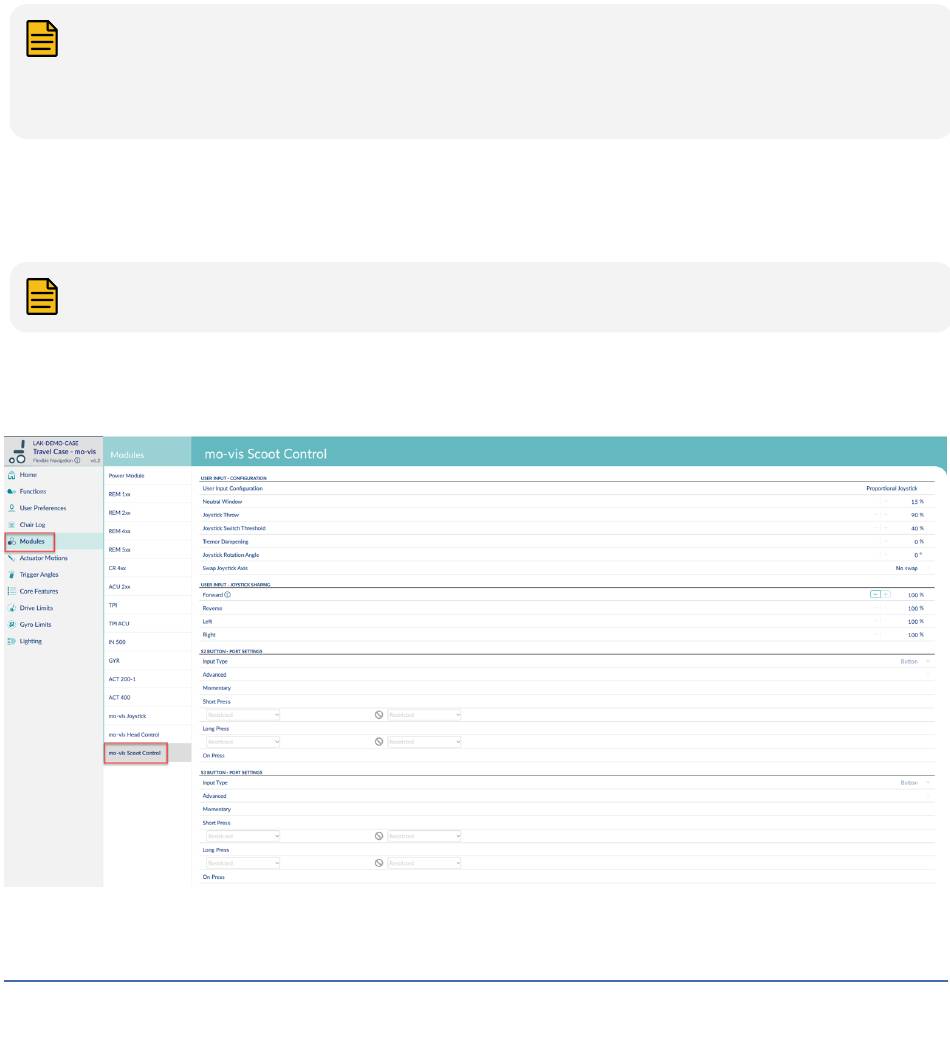Click the Neutral Window value 15 %
The image size is (950, 1045).
(917, 502)
